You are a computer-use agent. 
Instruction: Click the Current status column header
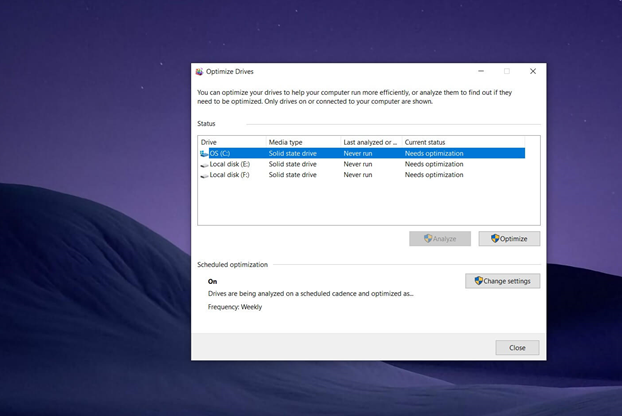(463, 142)
